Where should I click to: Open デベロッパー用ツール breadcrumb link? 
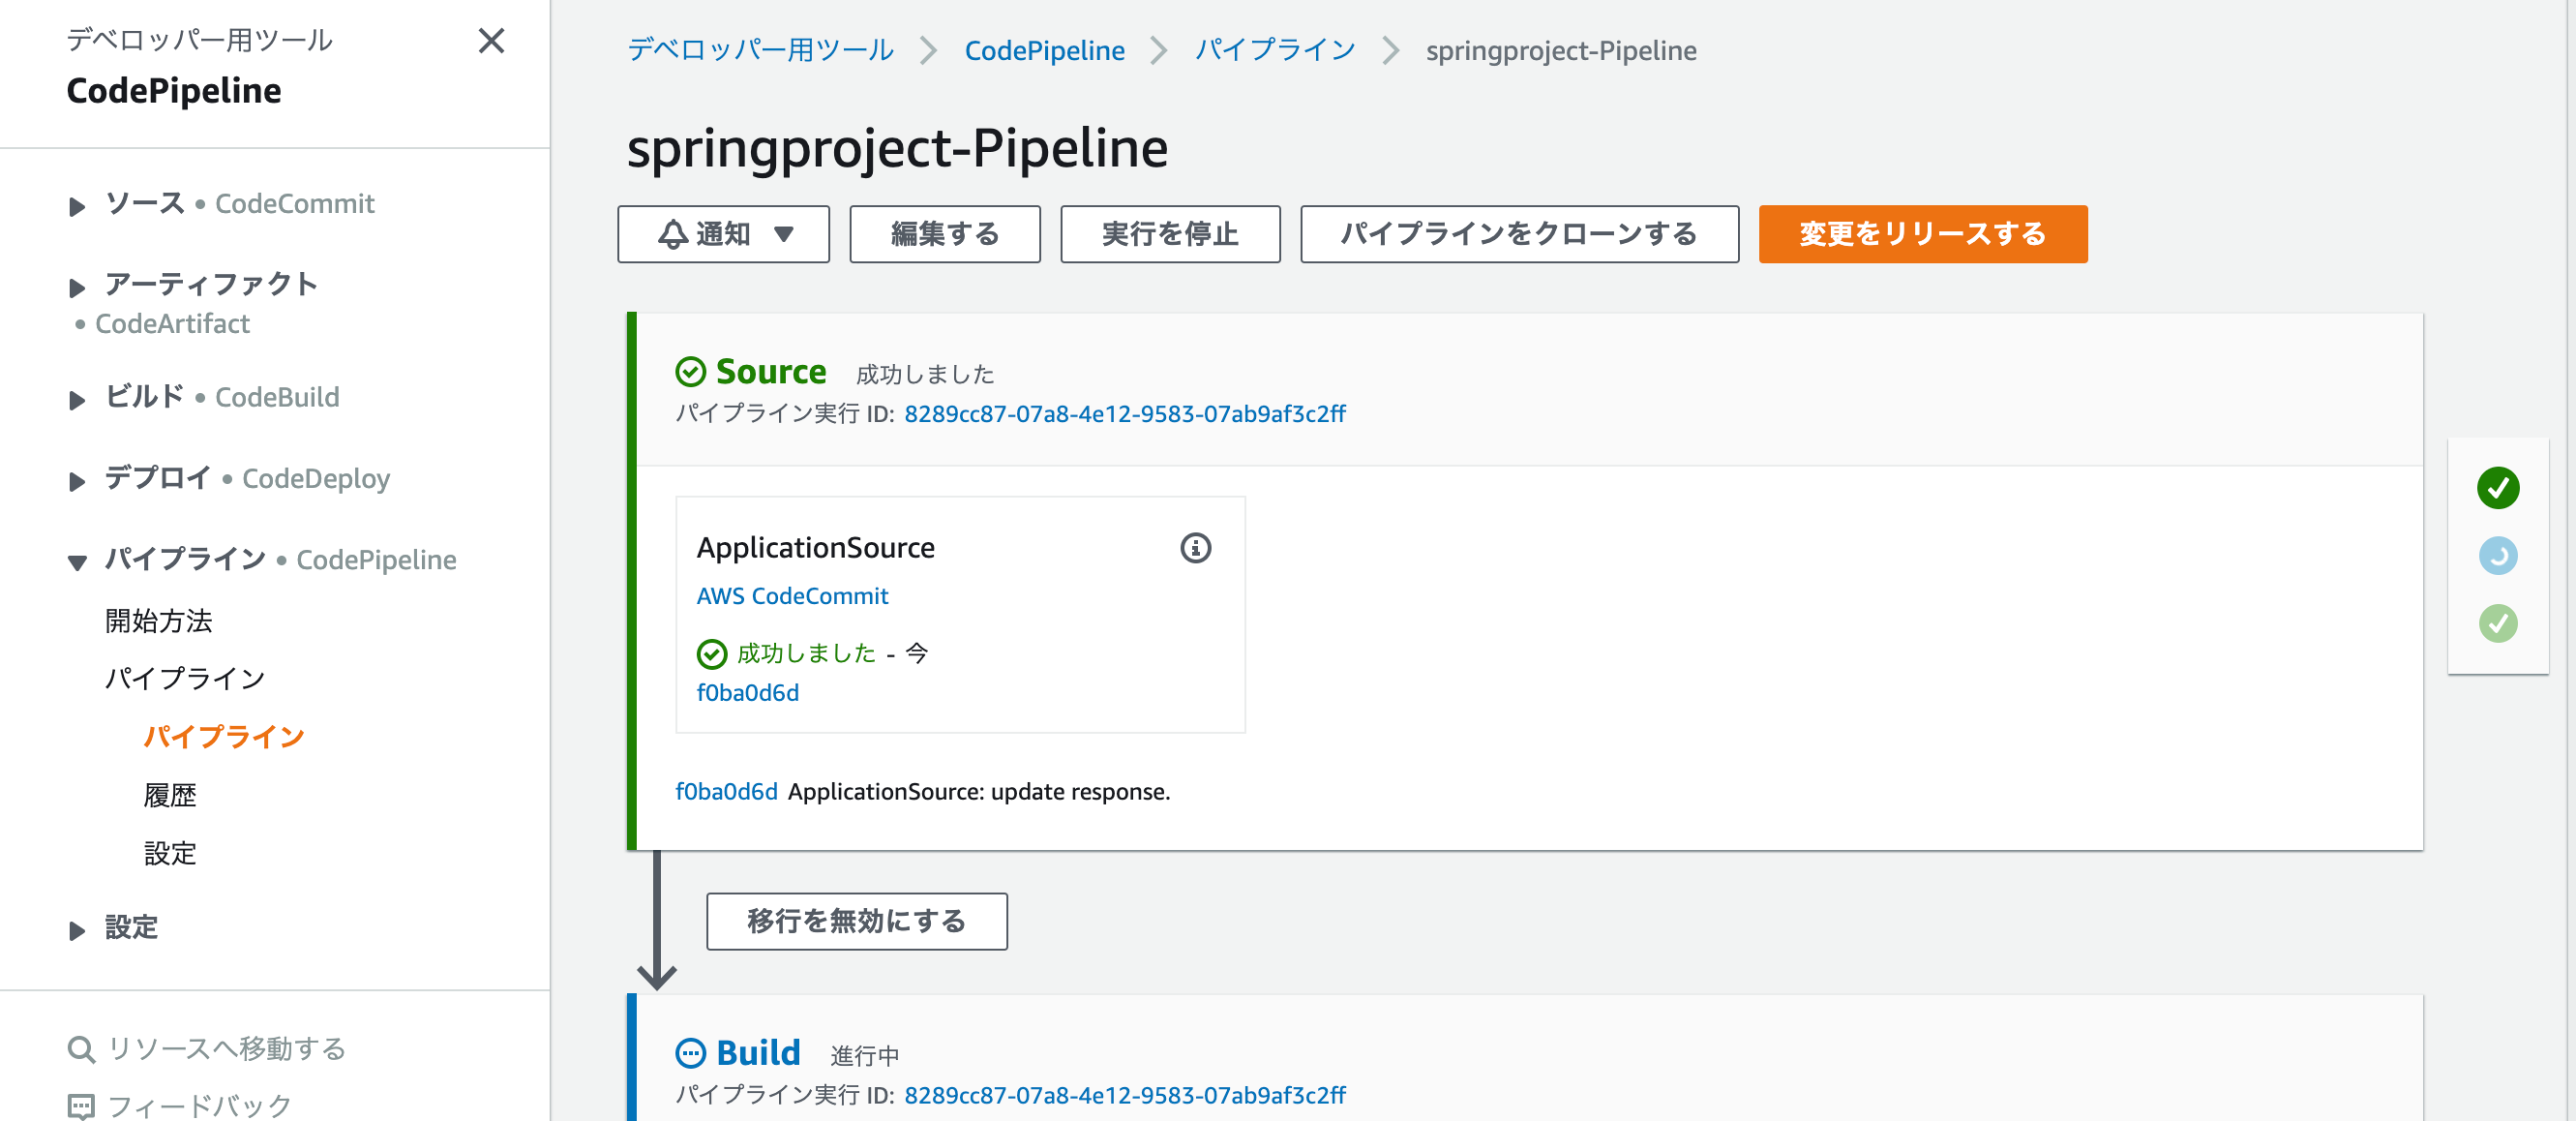tap(760, 50)
